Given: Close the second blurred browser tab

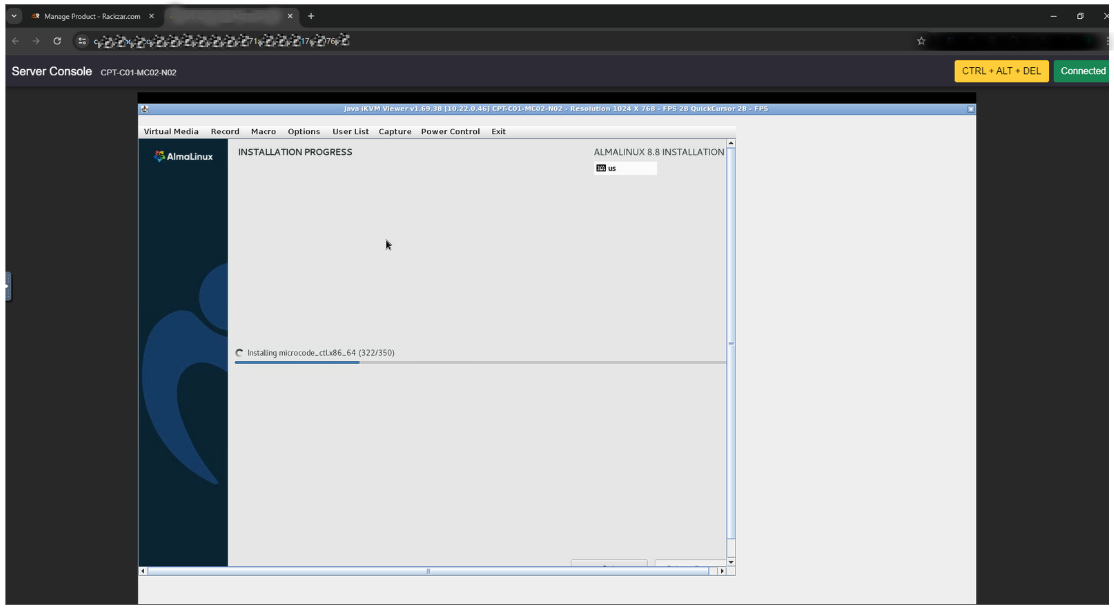Looking at the screenshot, I should pos(290,16).
